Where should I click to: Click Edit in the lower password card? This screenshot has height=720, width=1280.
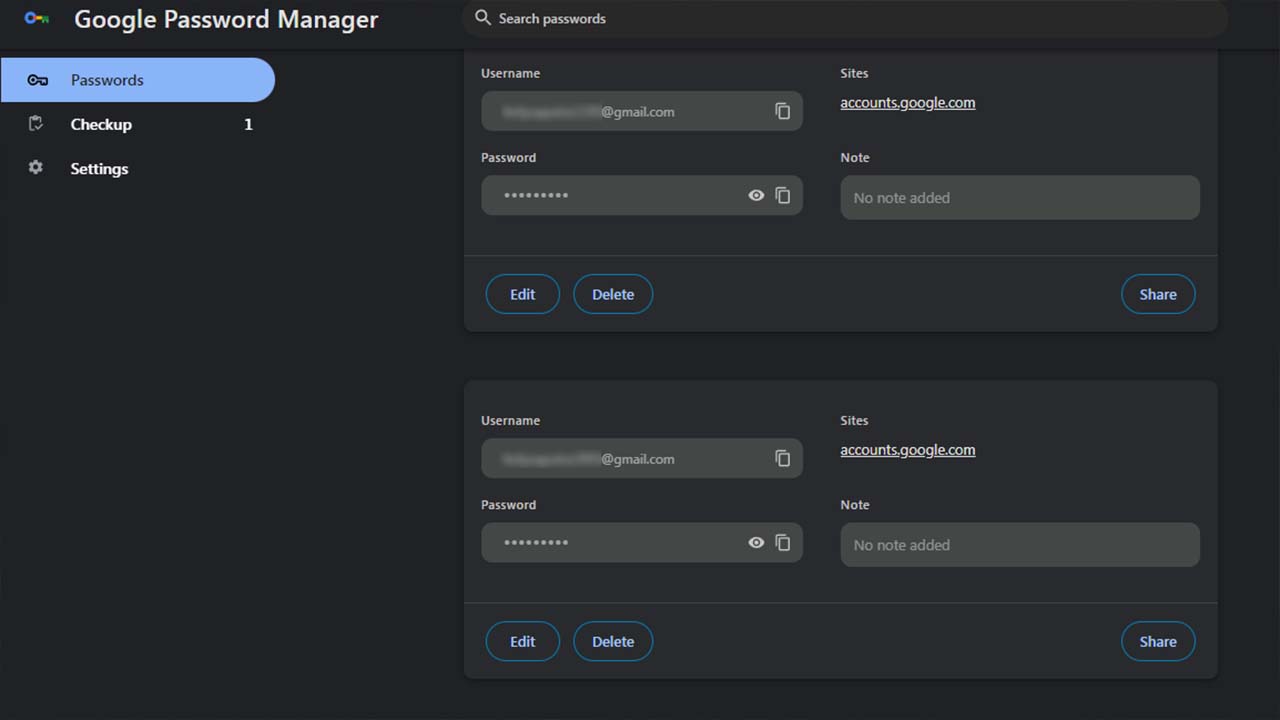[x=522, y=641]
